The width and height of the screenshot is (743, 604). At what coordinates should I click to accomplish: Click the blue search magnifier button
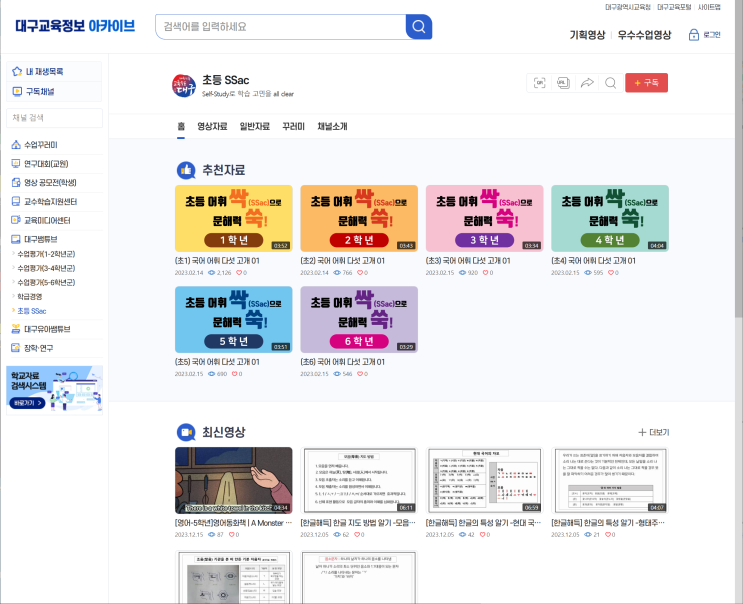419,27
